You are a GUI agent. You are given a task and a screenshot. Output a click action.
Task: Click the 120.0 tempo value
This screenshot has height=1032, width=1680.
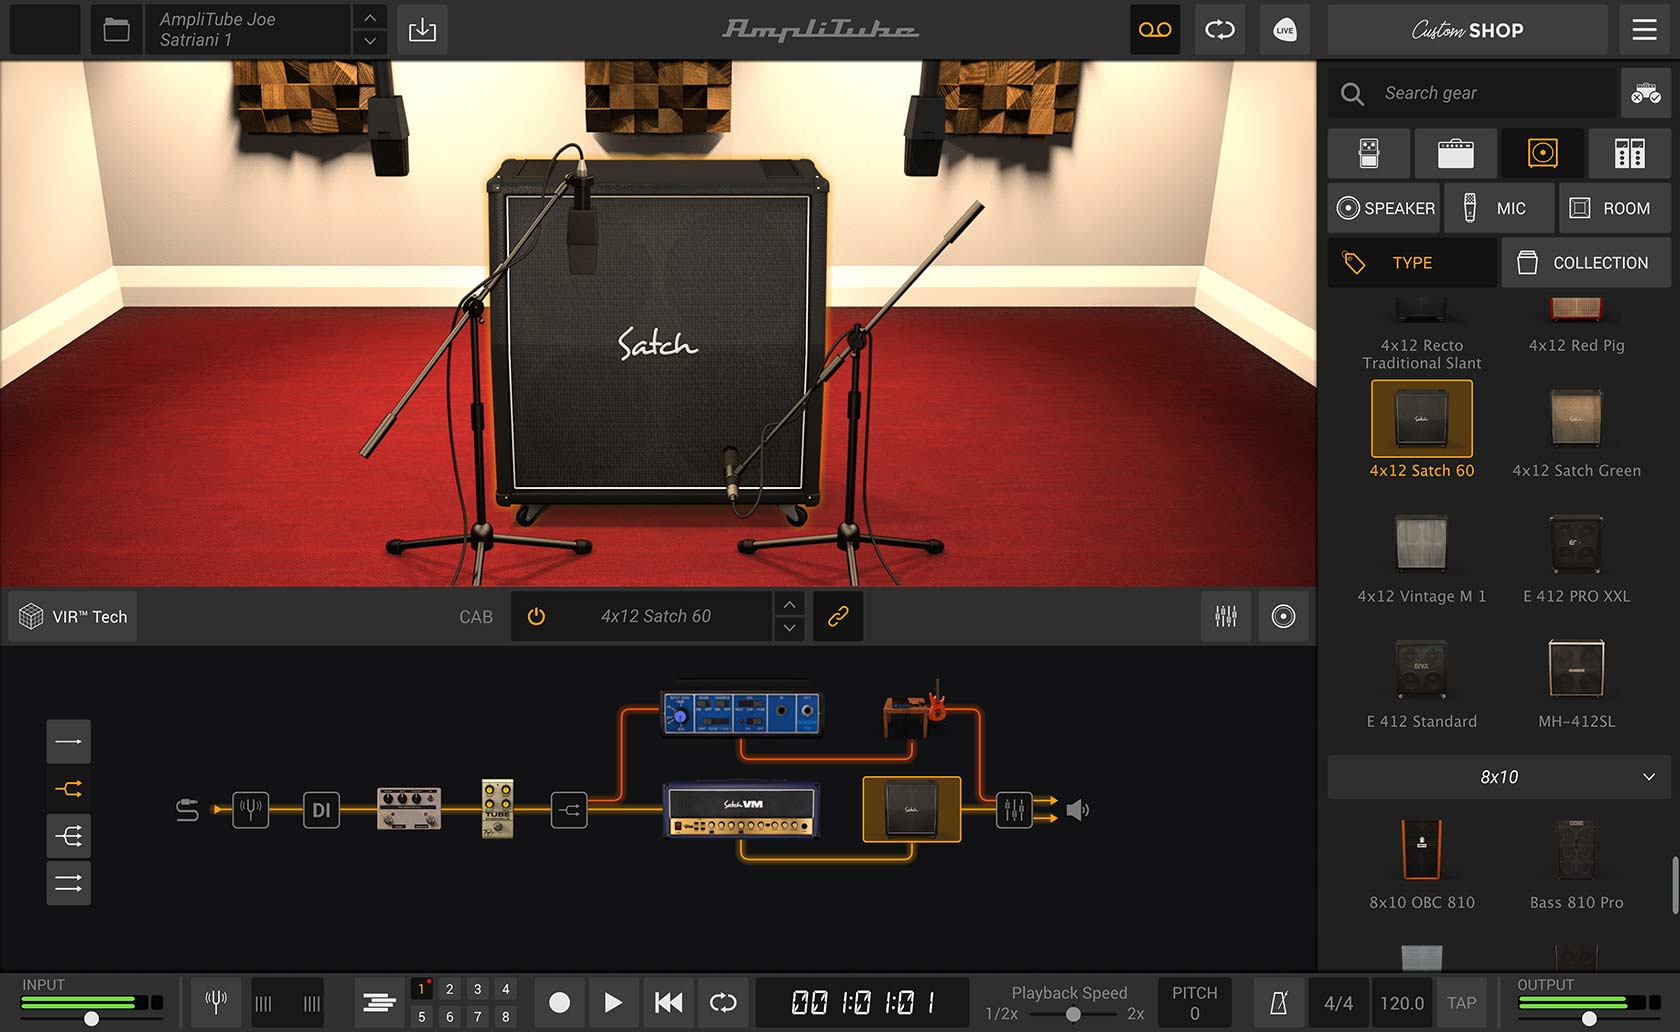tap(1402, 1002)
